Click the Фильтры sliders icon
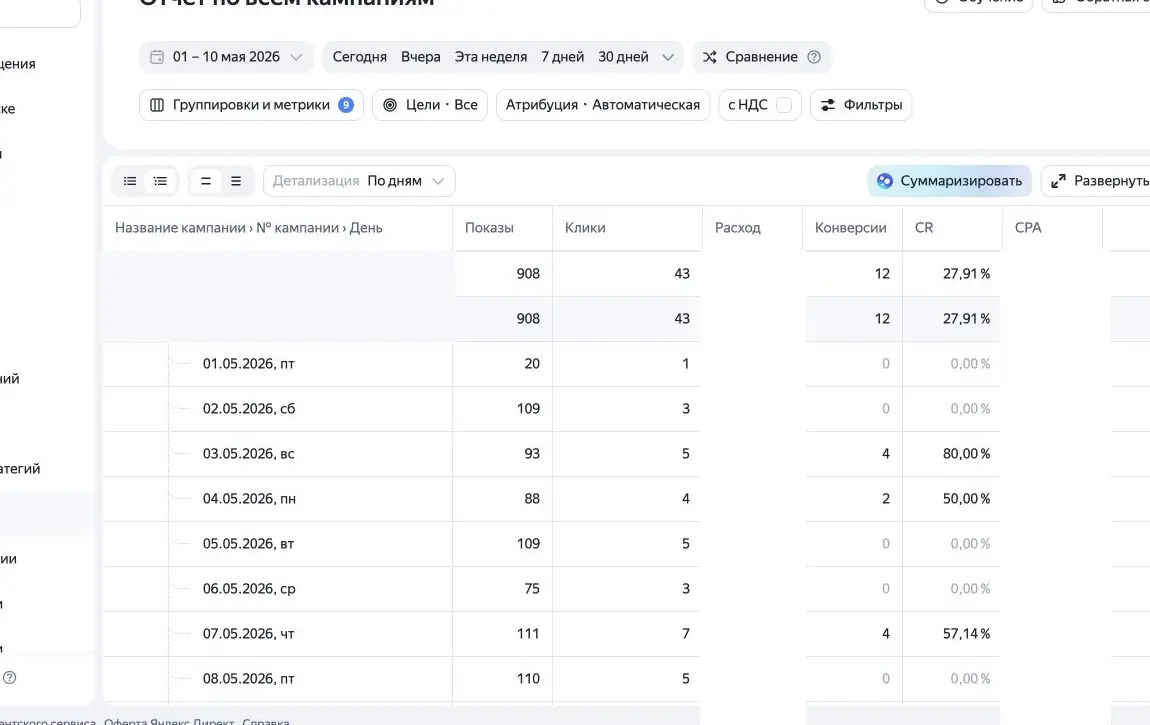This screenshot has width=1150, height=725. click(827, 105)
